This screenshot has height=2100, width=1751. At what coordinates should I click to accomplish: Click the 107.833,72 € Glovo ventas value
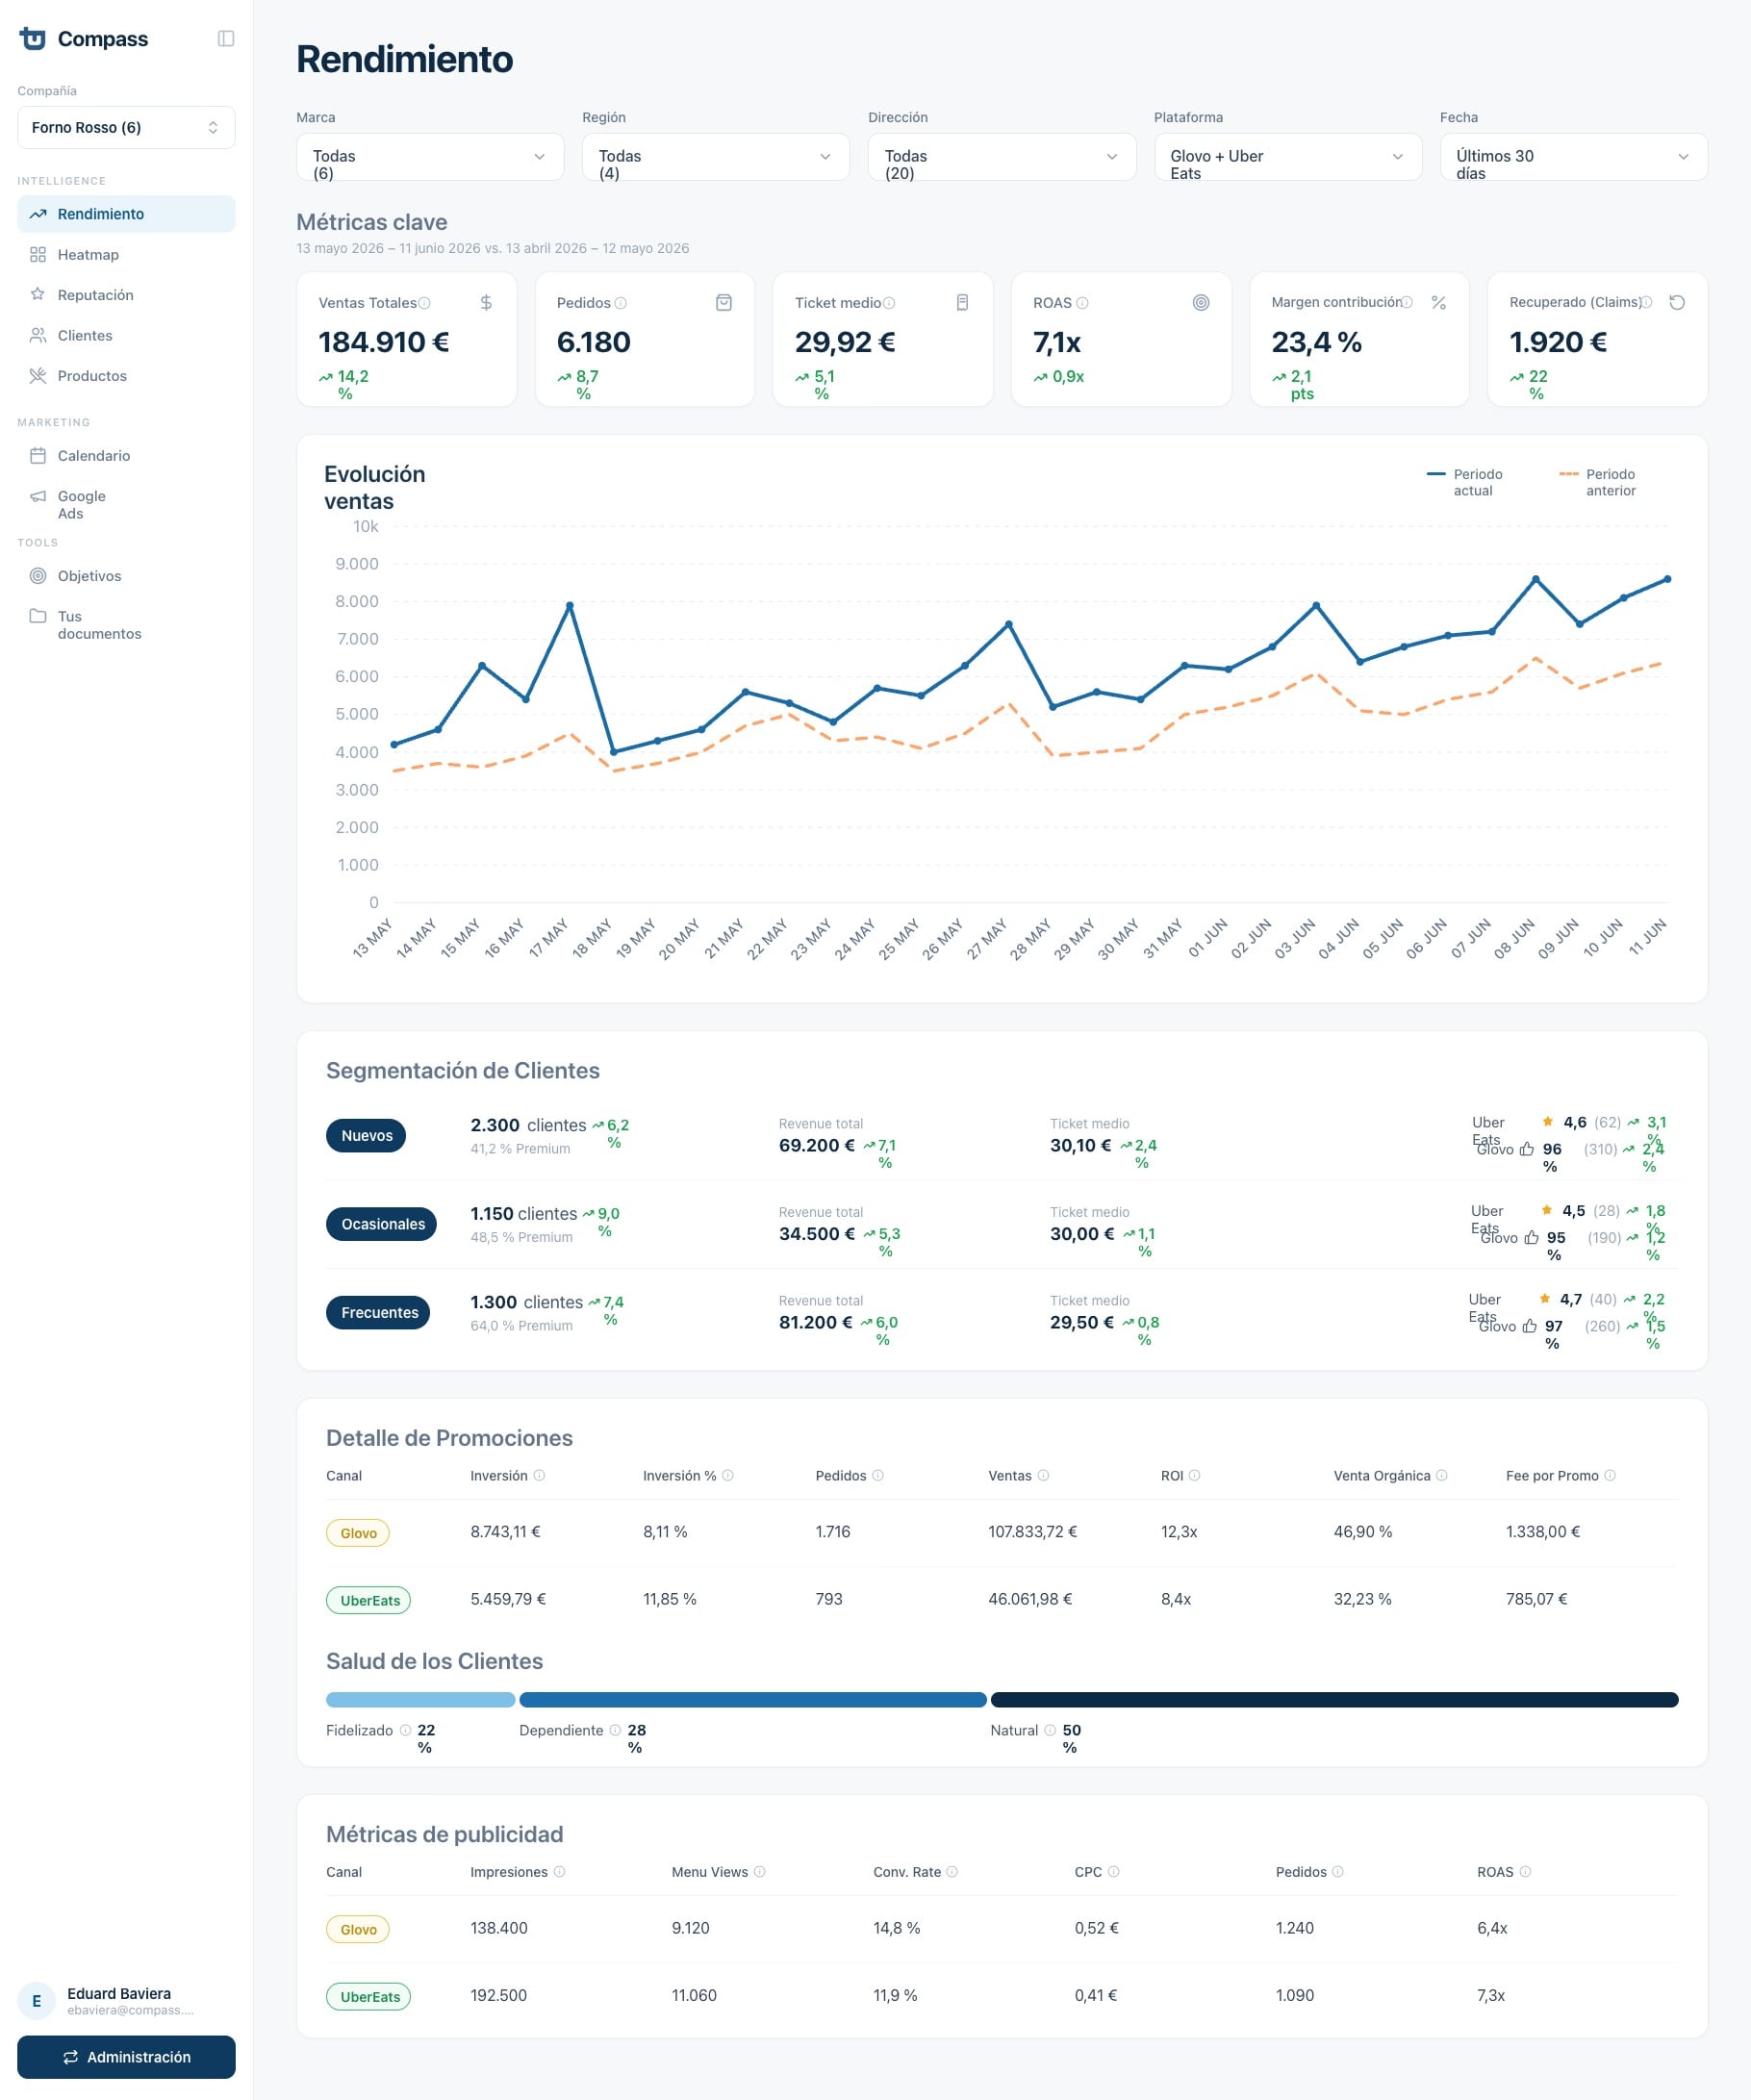tap(1033, 1532)
